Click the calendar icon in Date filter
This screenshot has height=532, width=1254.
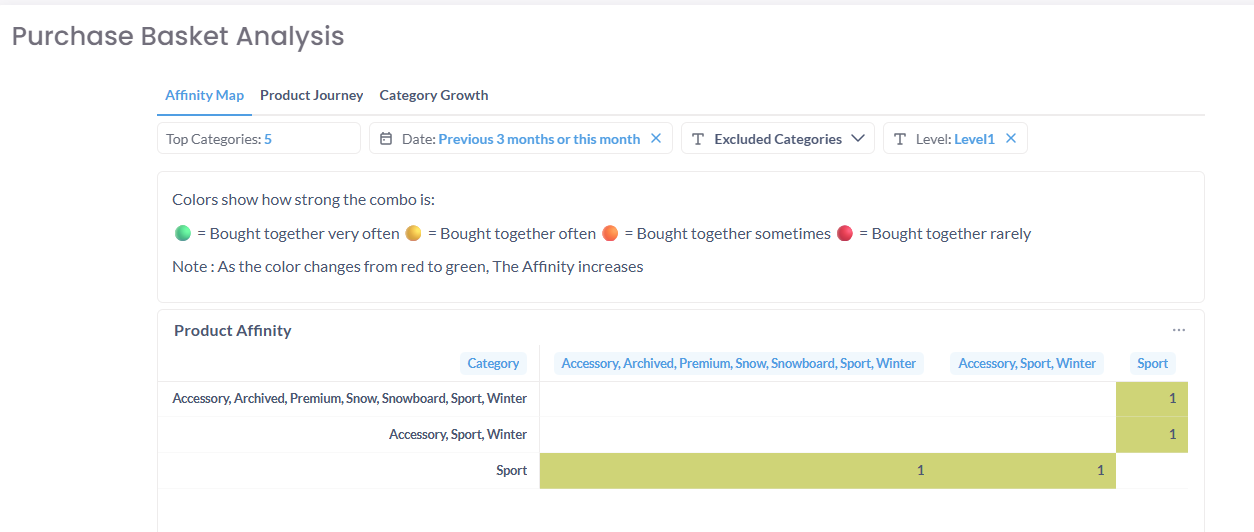[386, 139]
